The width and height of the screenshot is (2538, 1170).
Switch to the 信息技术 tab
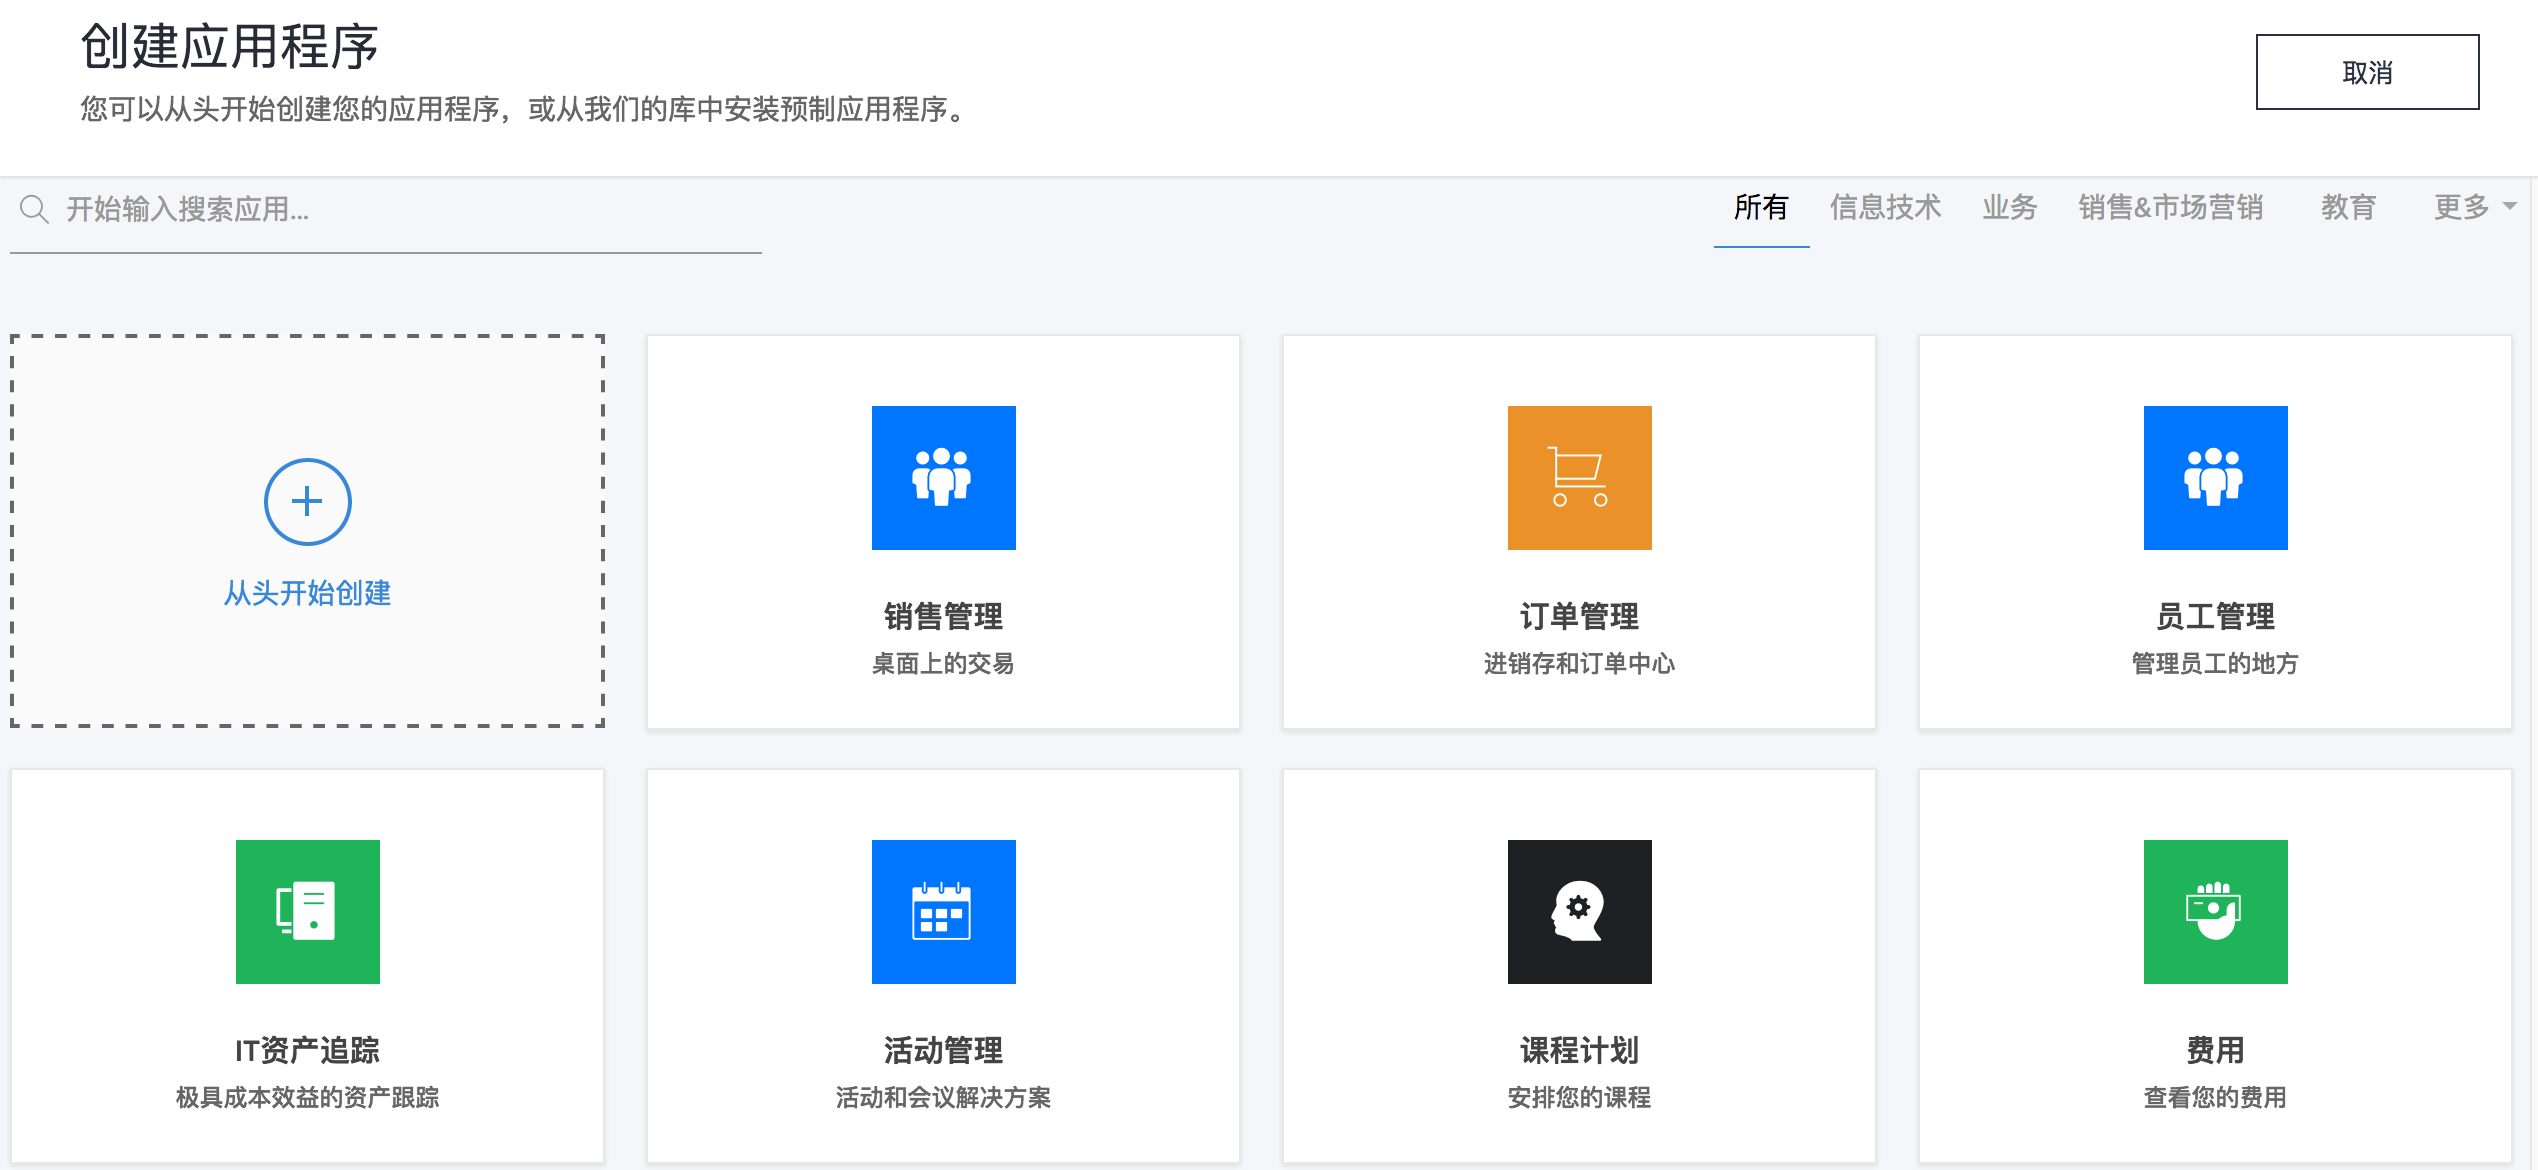pyautogui.click(x=1885, y=207)
